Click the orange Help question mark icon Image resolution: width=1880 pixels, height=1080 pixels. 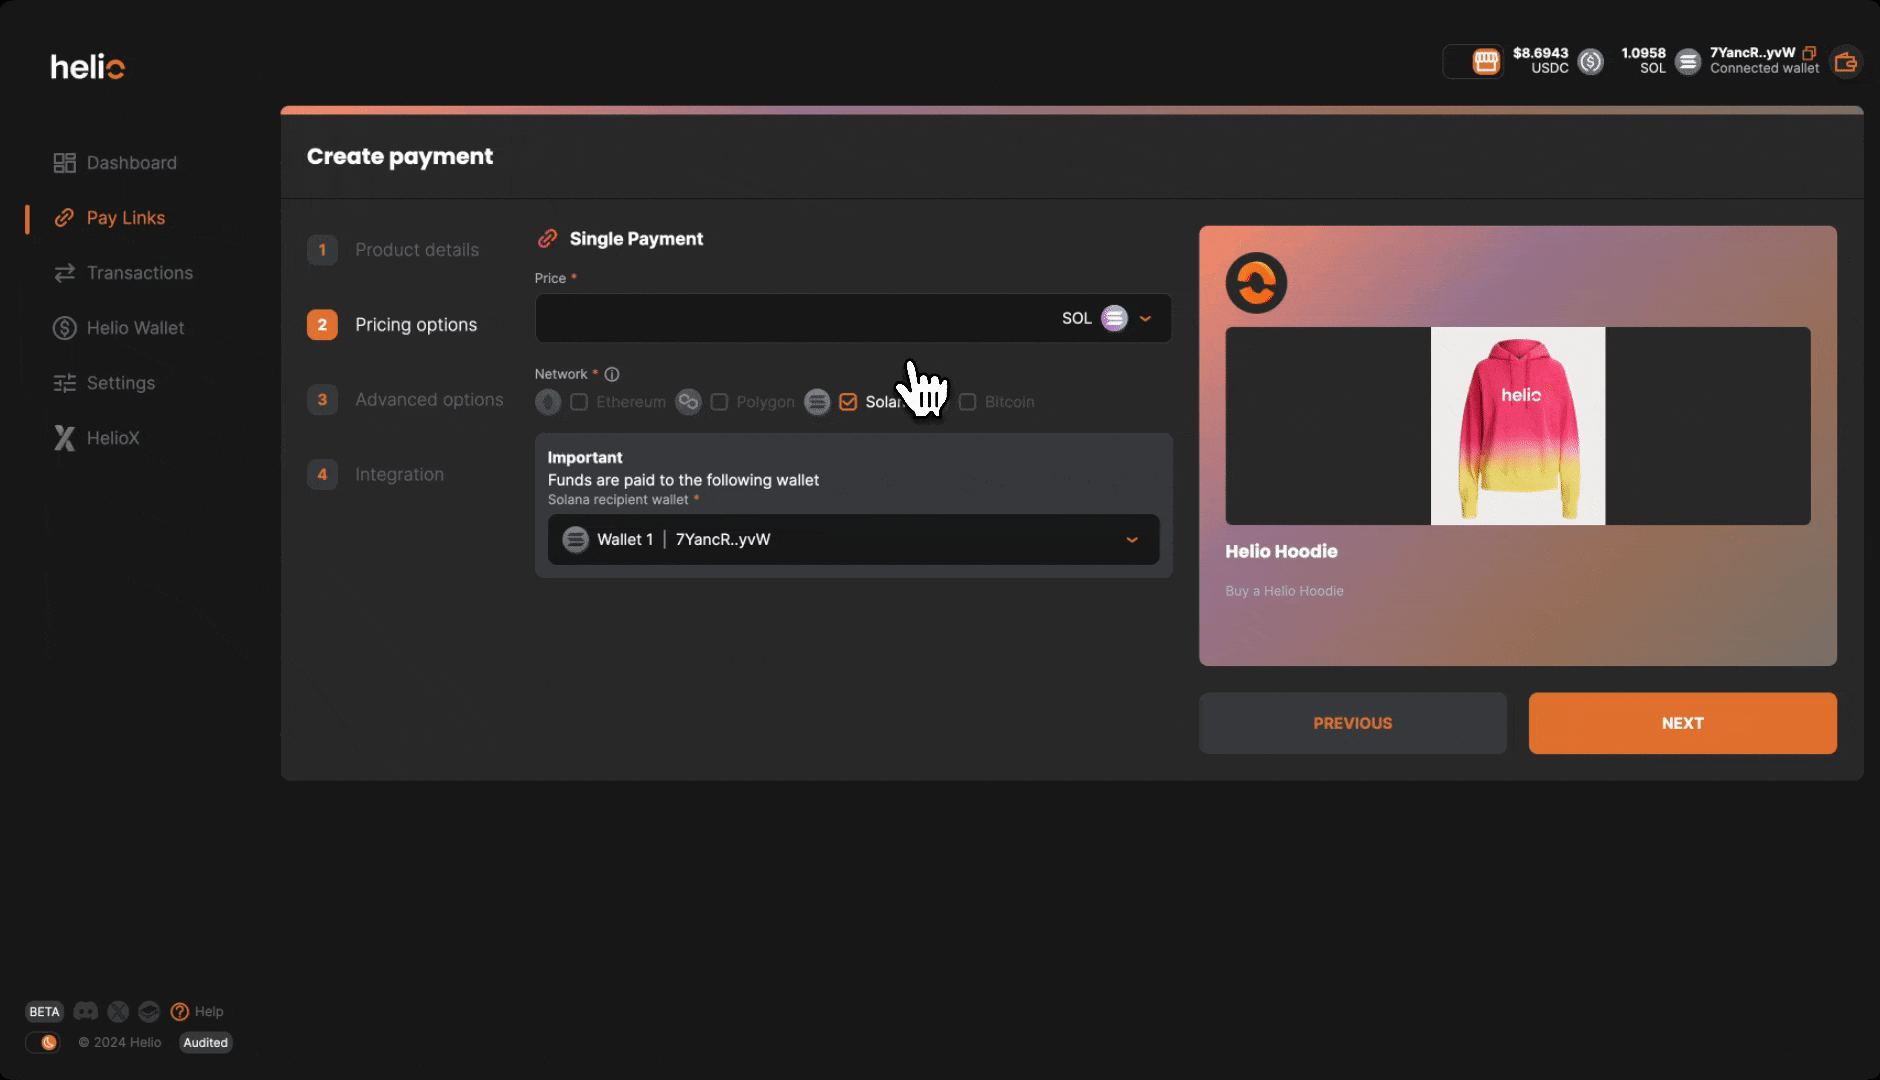tap(180, 1011)
